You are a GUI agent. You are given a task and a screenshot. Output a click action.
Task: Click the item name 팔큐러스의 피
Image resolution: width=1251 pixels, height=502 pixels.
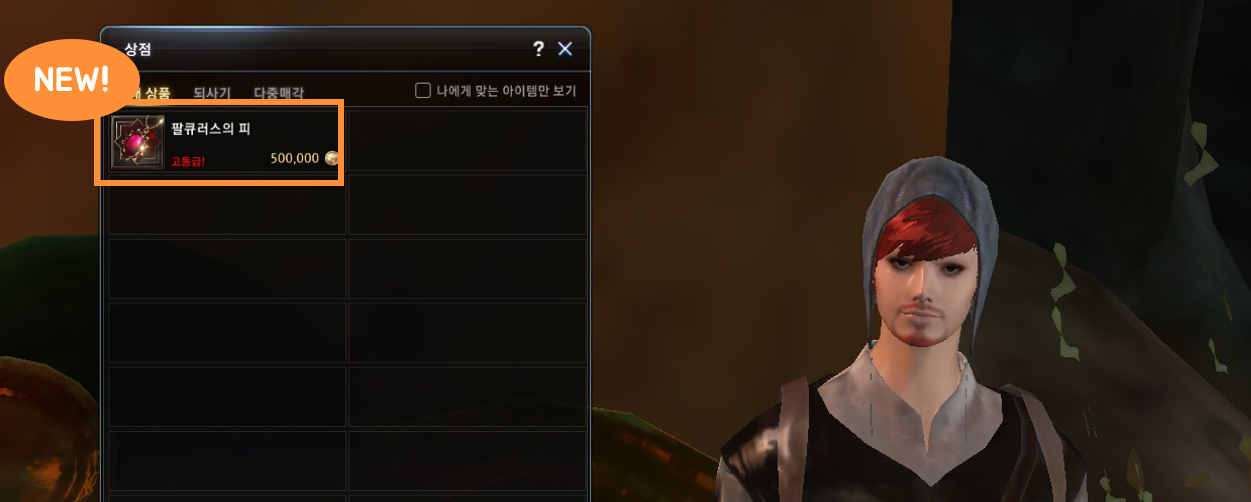[210, 128]
